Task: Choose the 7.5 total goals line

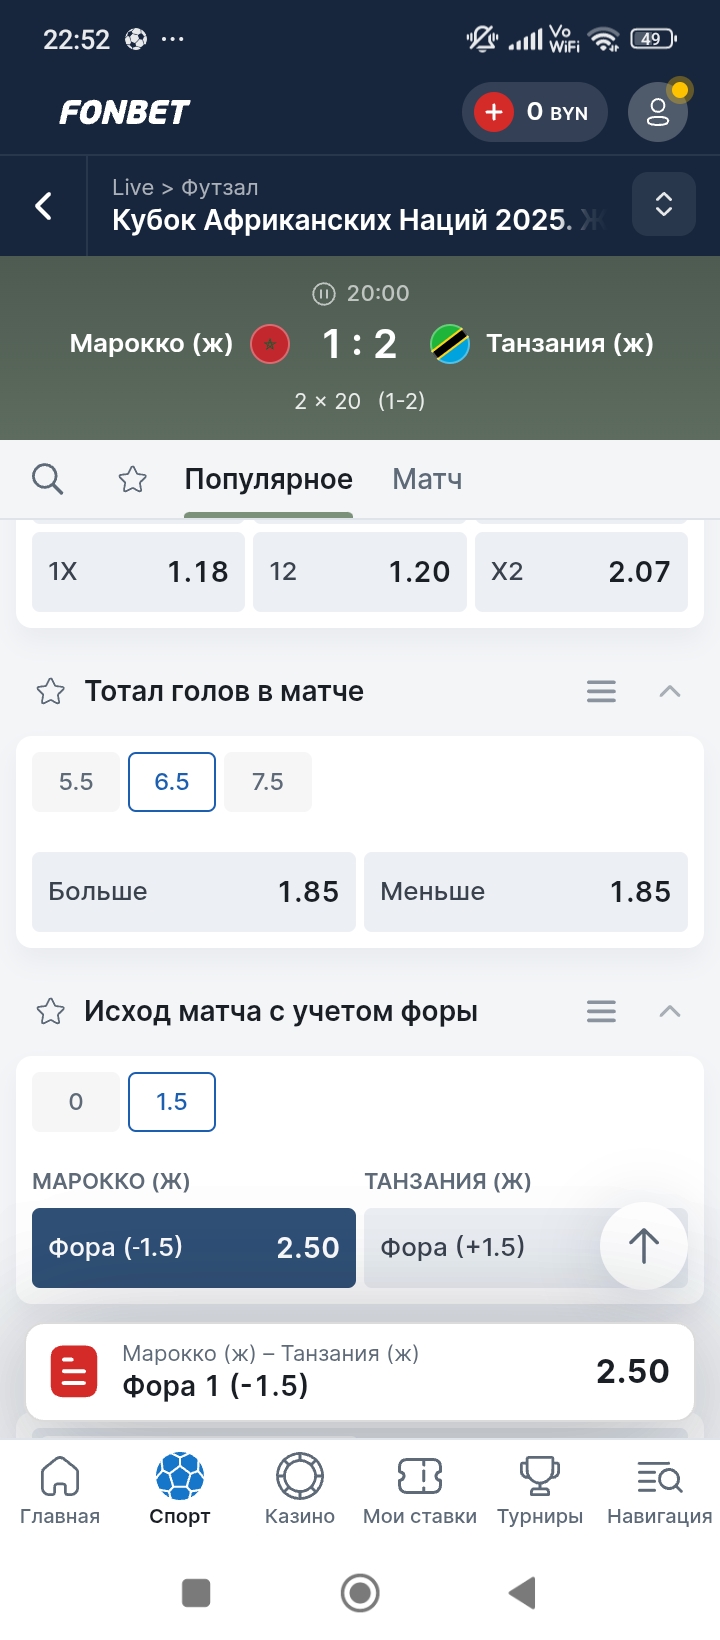Action: coord(267,782)
